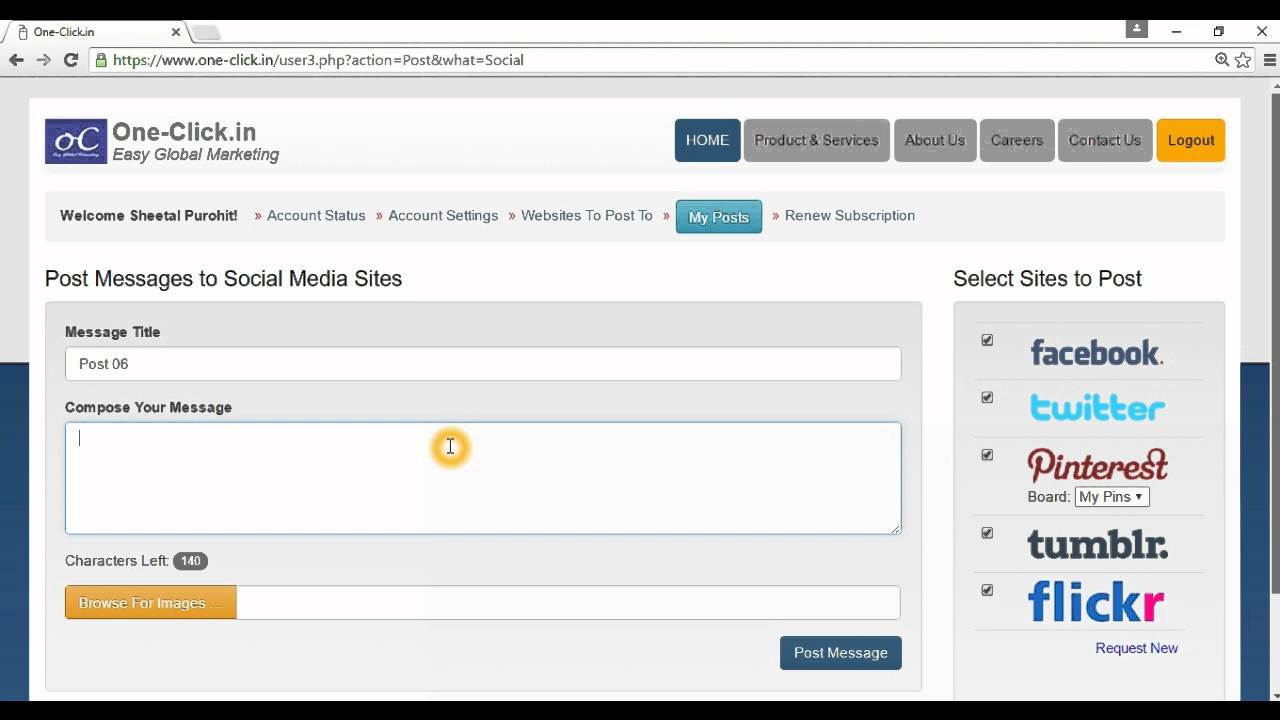Open the Account Status link
Viewport: 1280px width, 720px height.
tap(316, 215)
